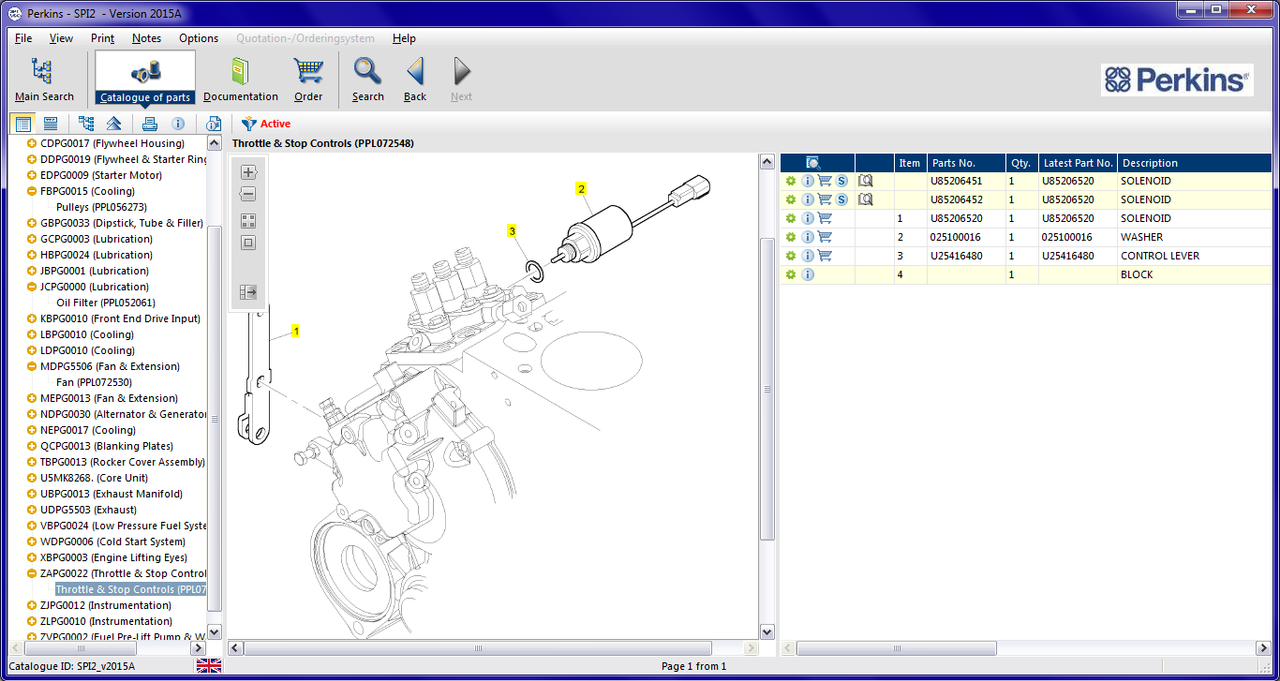Expand WDPG0006 Cold Start System node
The height and width of the screenshot is (681, 1280).
click(32, 542)
